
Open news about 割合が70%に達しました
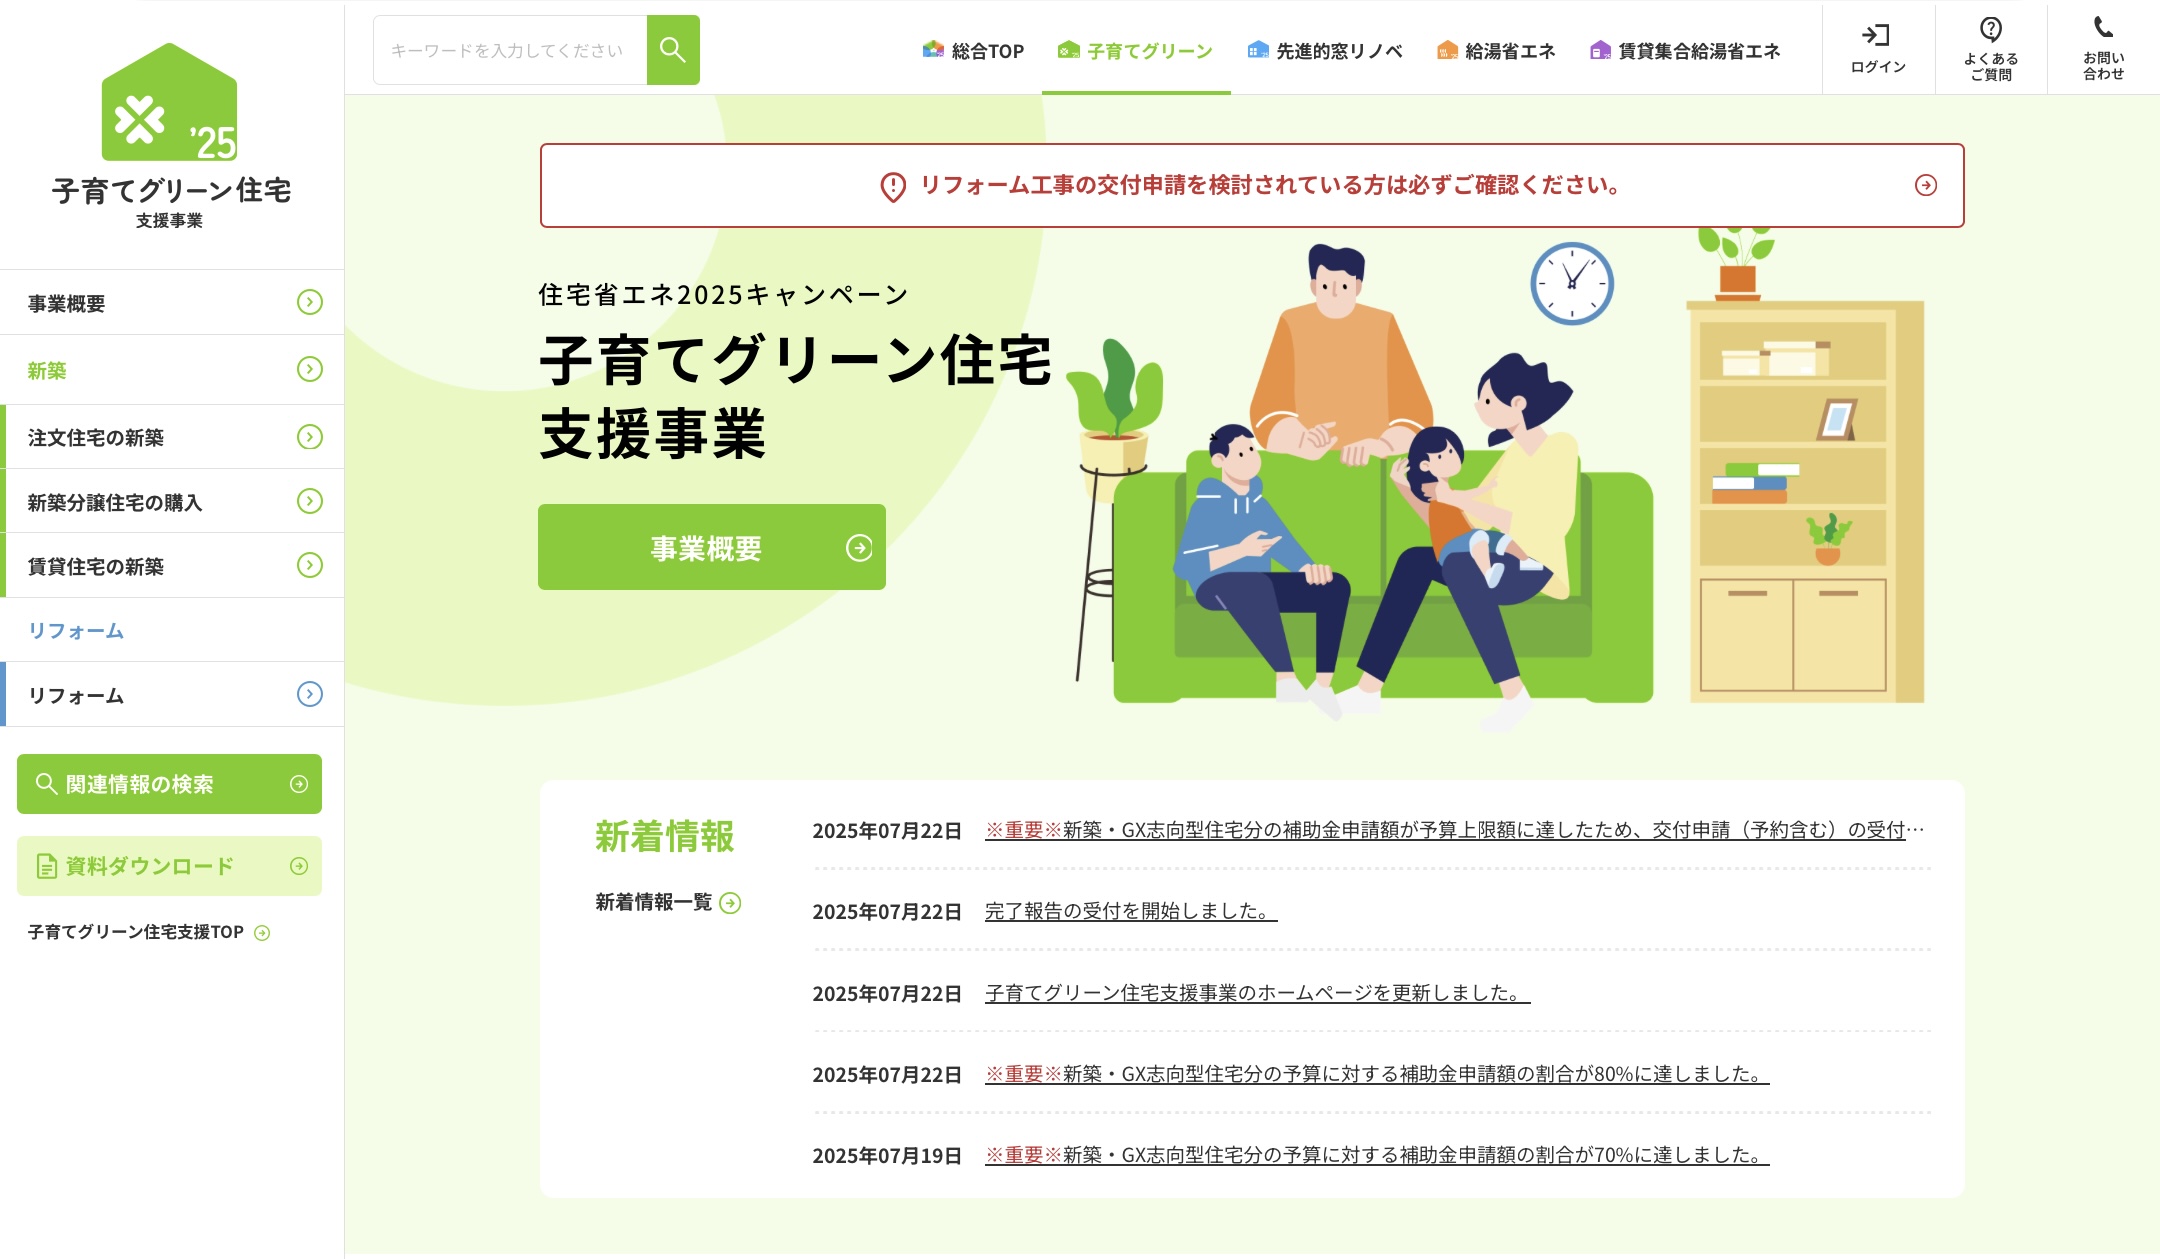[1377, 1155]
